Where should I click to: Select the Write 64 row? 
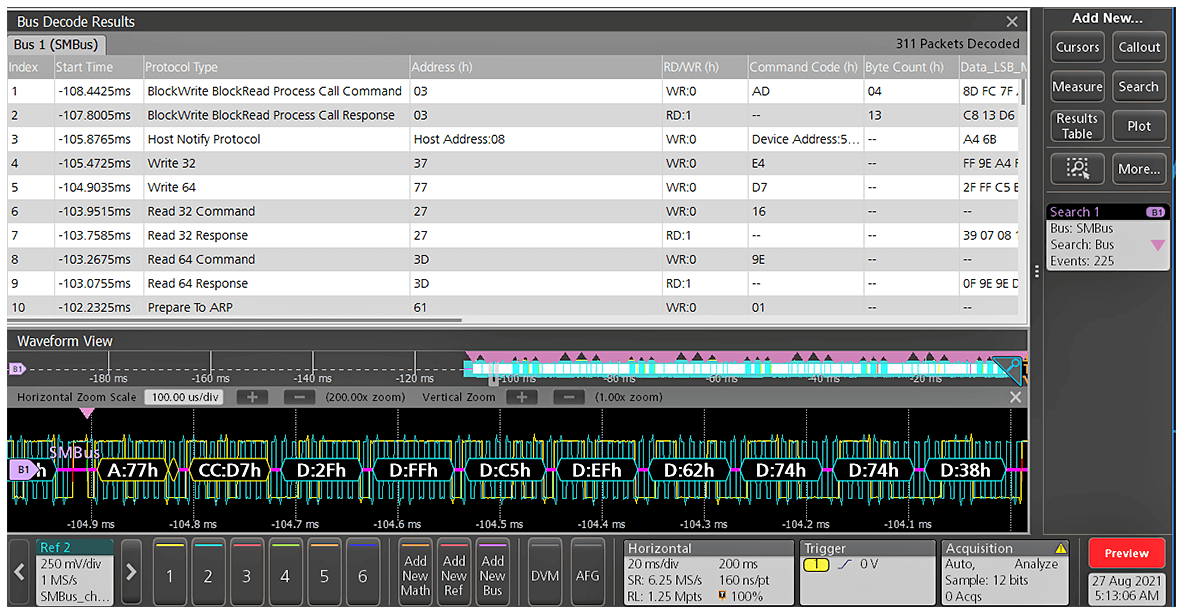coord(513,188)
